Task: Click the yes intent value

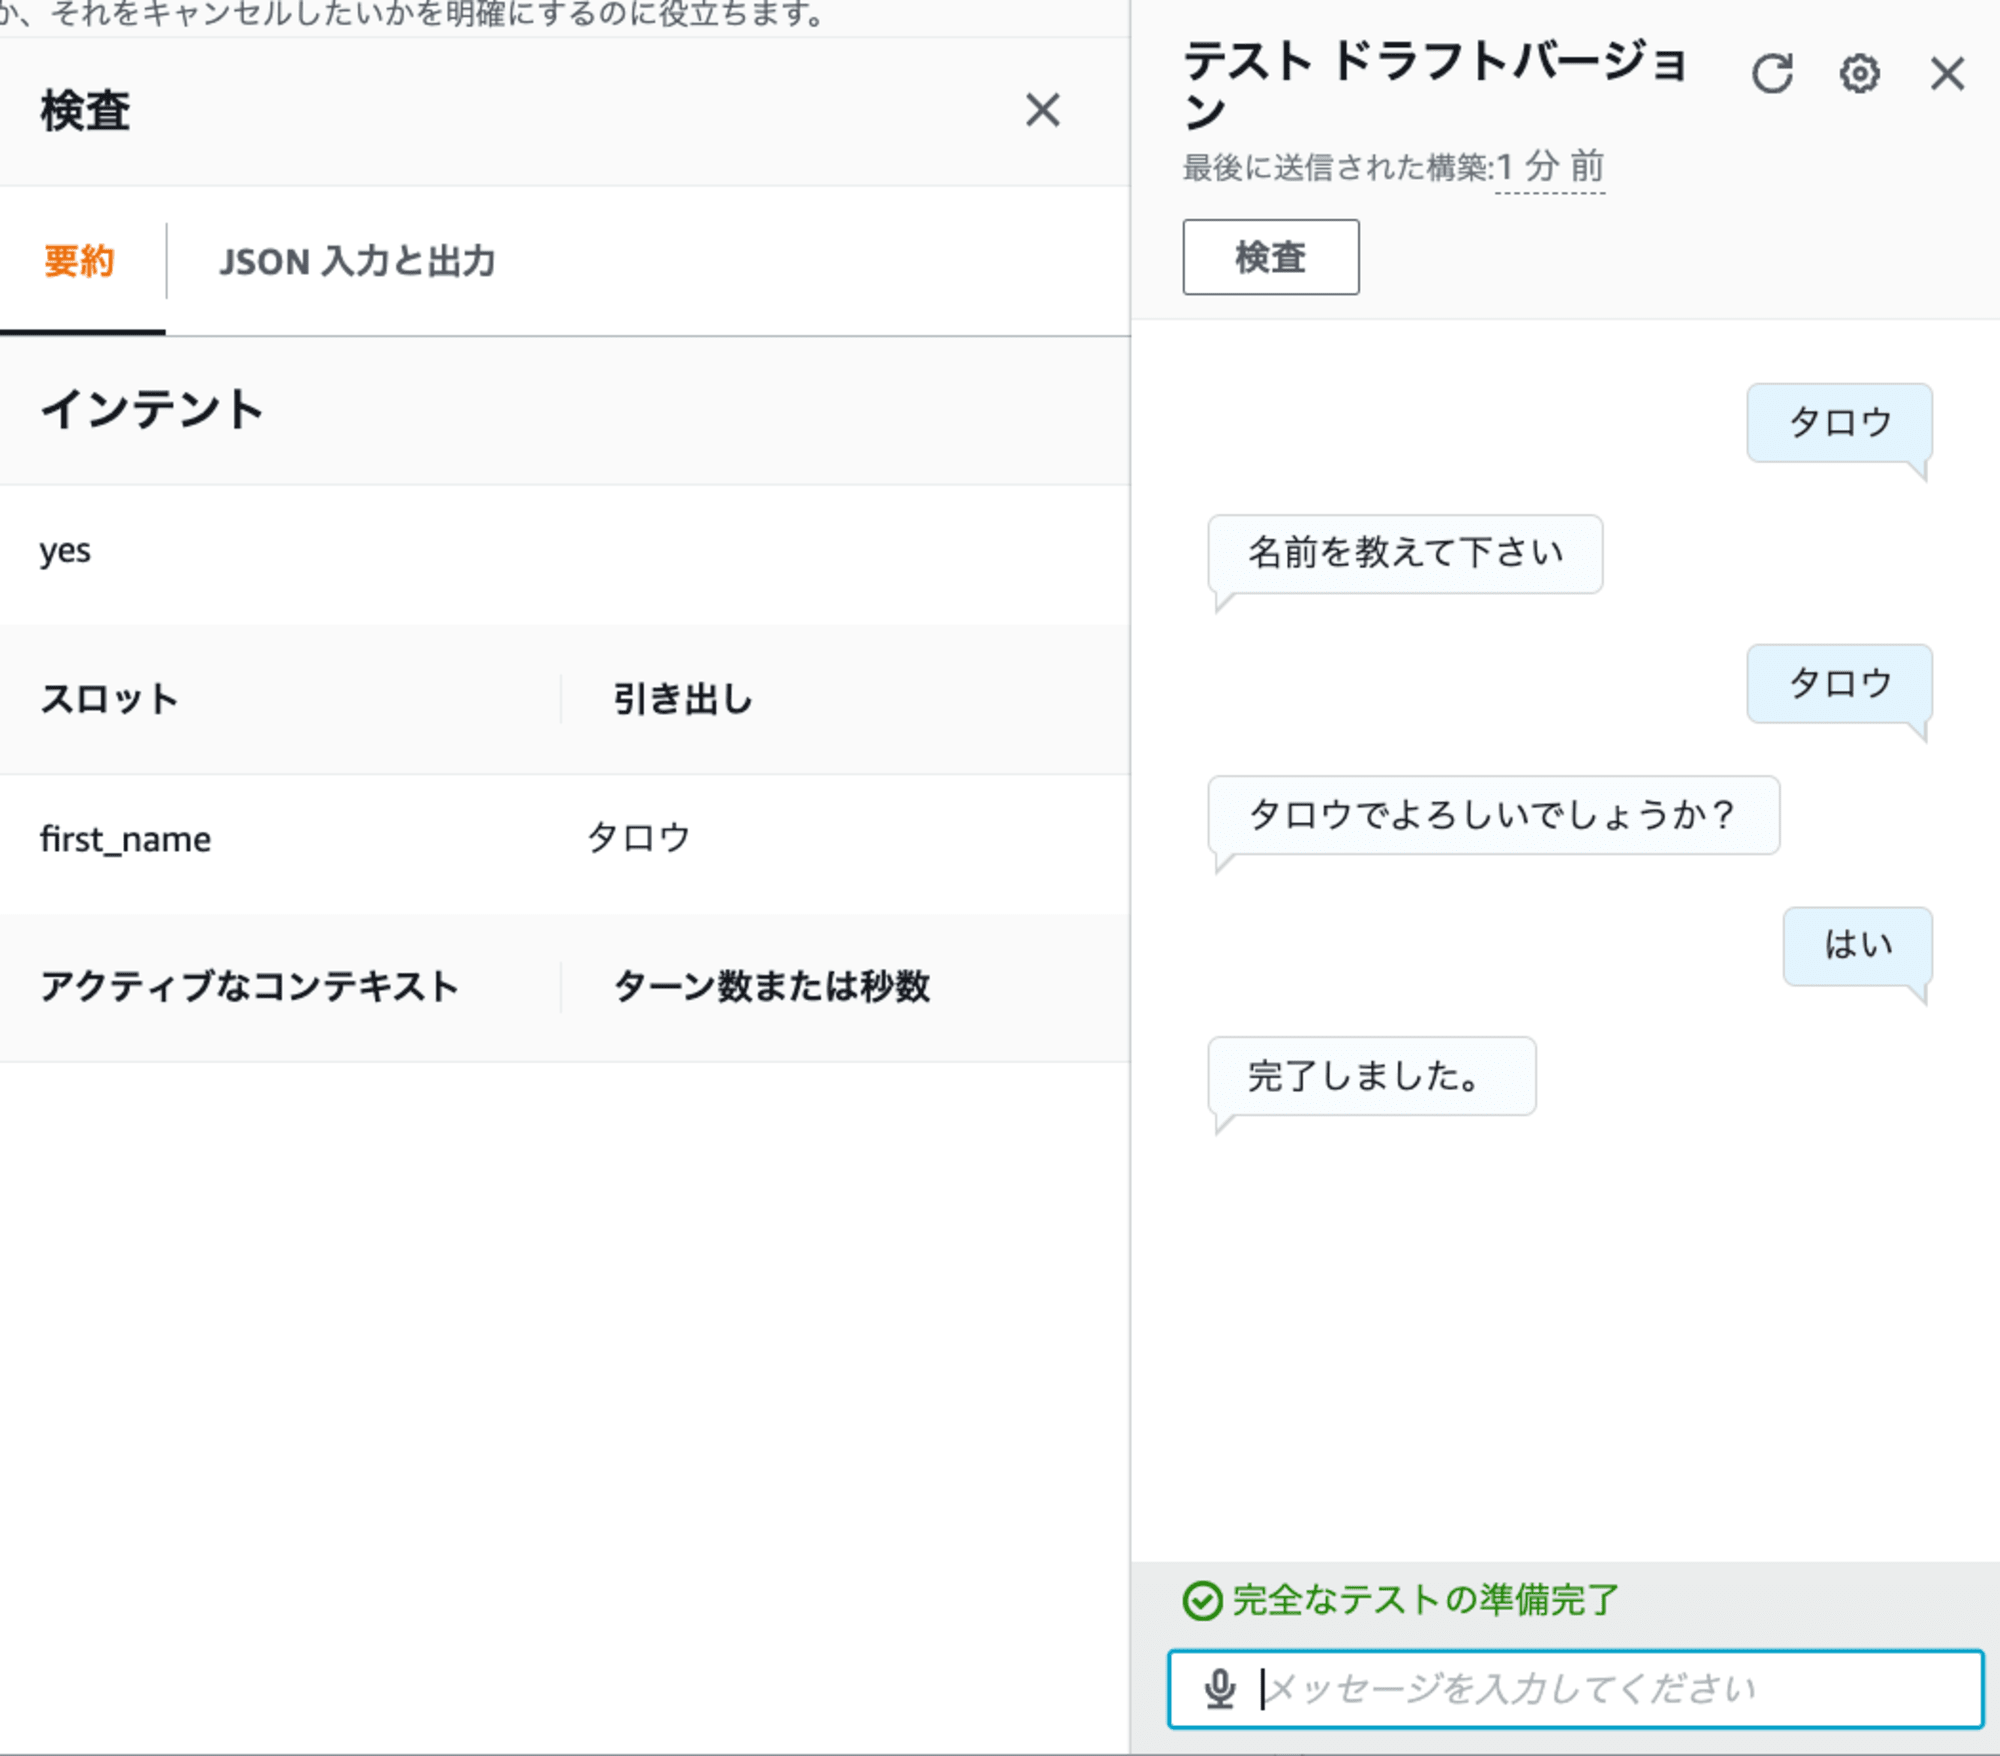Action: coord(65,552)
